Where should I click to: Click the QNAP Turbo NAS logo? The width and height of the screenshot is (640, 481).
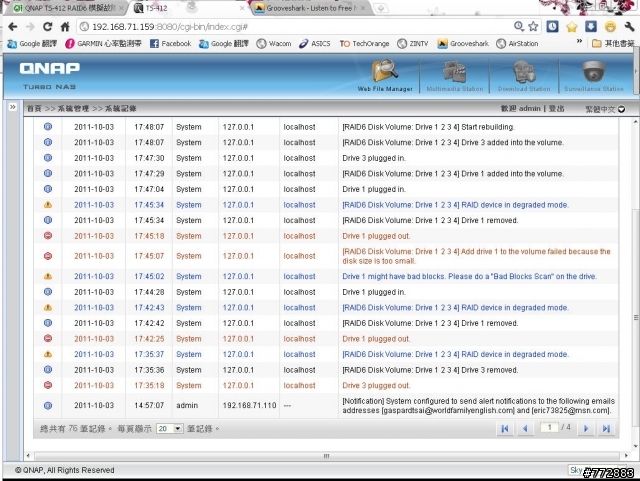pyautogui.click(x=49, y=75)
